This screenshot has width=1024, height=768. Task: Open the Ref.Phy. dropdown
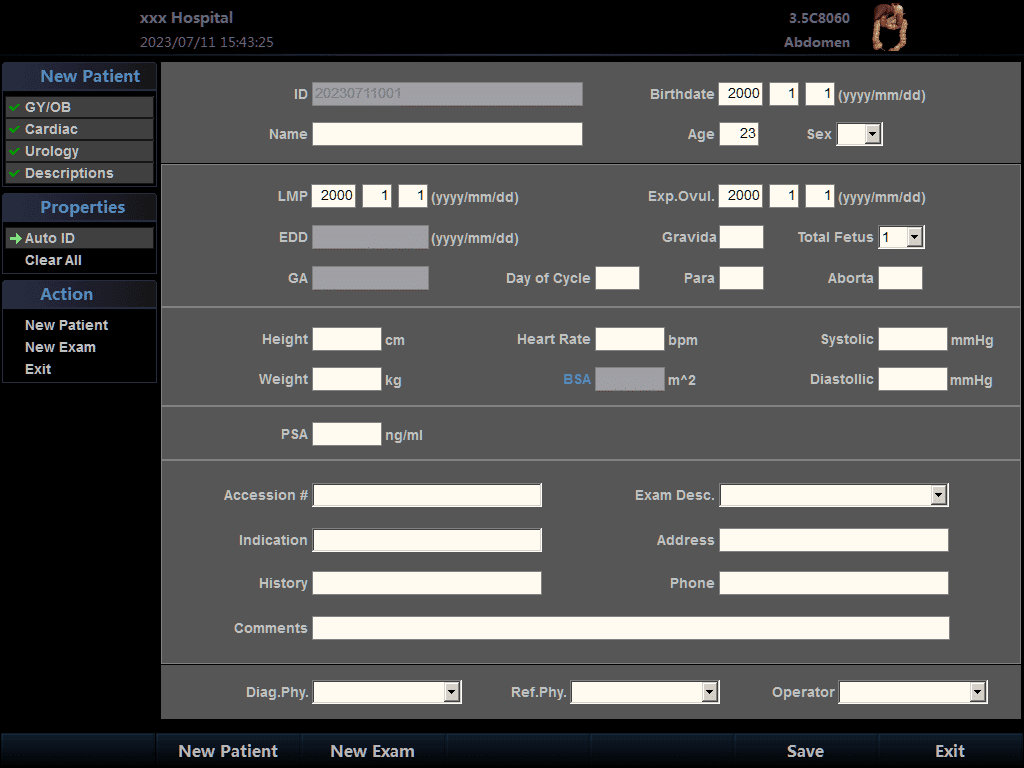[709, 692]
